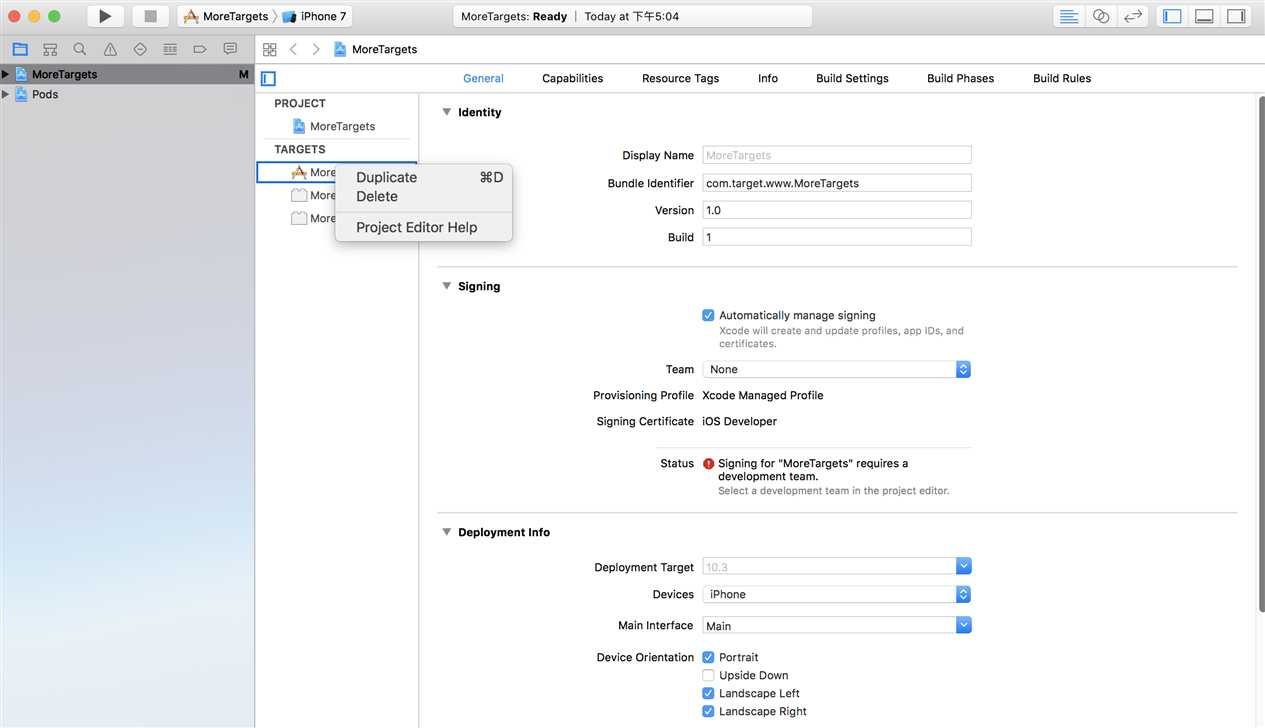The image size is (1265, 728).
Task: Switch to the Capabilities tab
Action: (572, 78)
